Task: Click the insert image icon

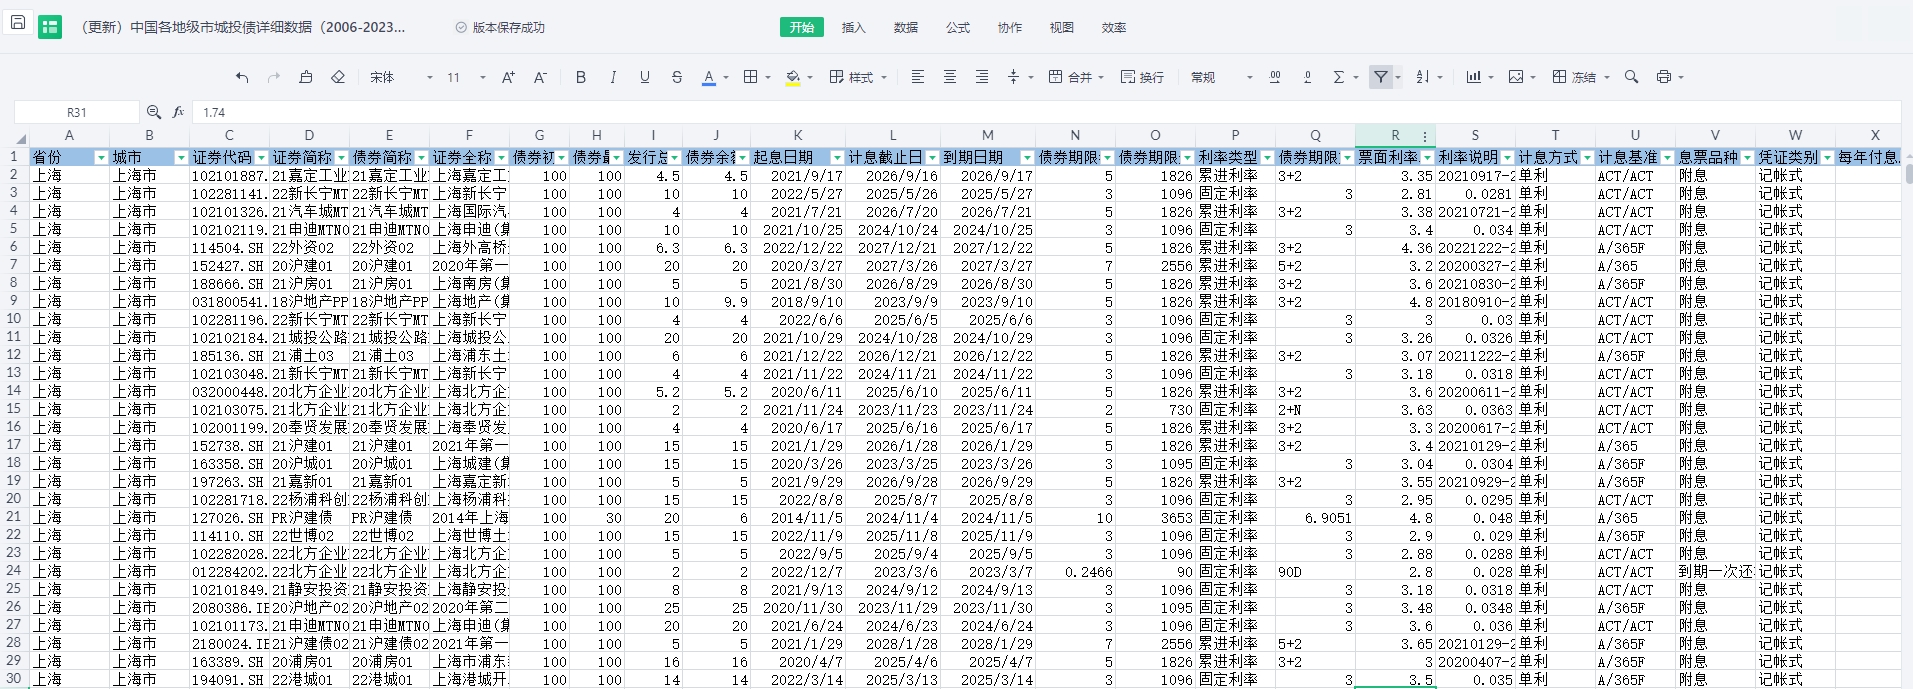Action: [x=1516, y=77]
